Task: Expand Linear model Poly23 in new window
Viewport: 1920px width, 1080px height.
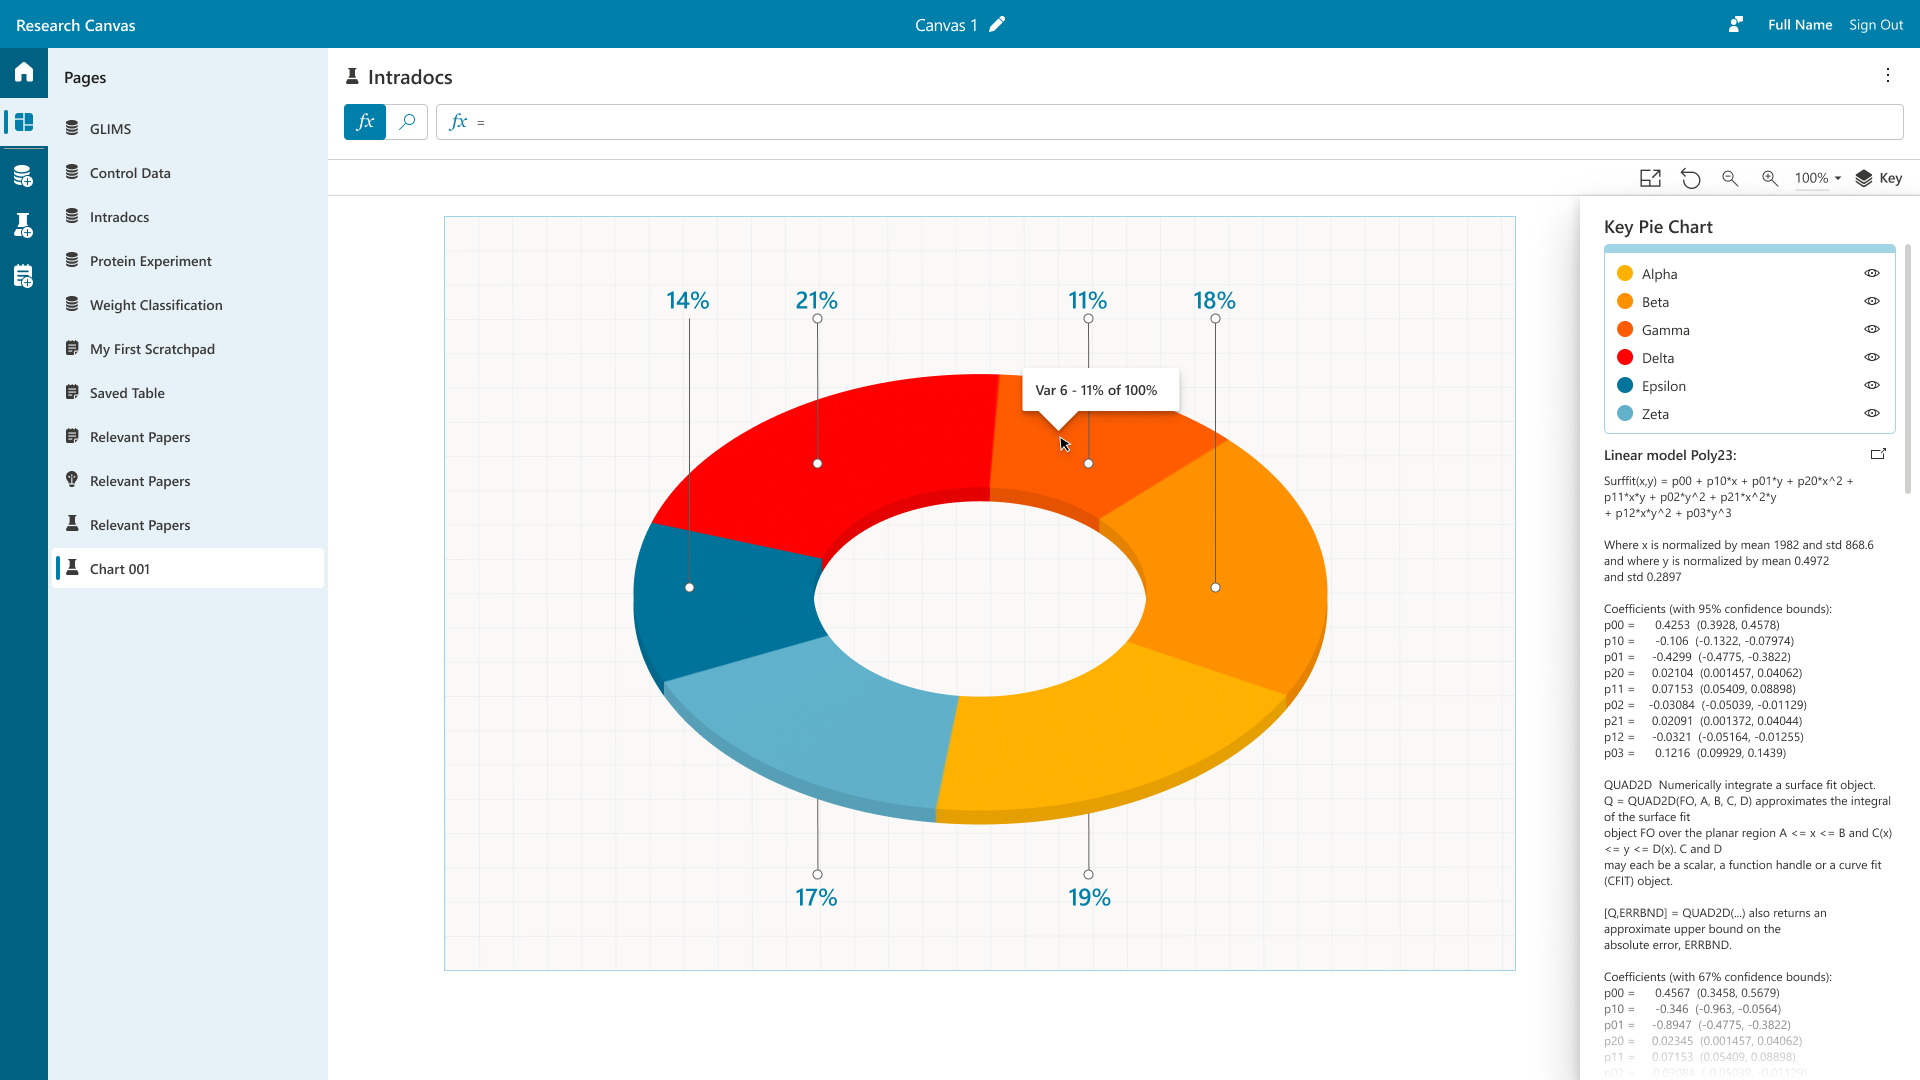Action: (1878, 454)
